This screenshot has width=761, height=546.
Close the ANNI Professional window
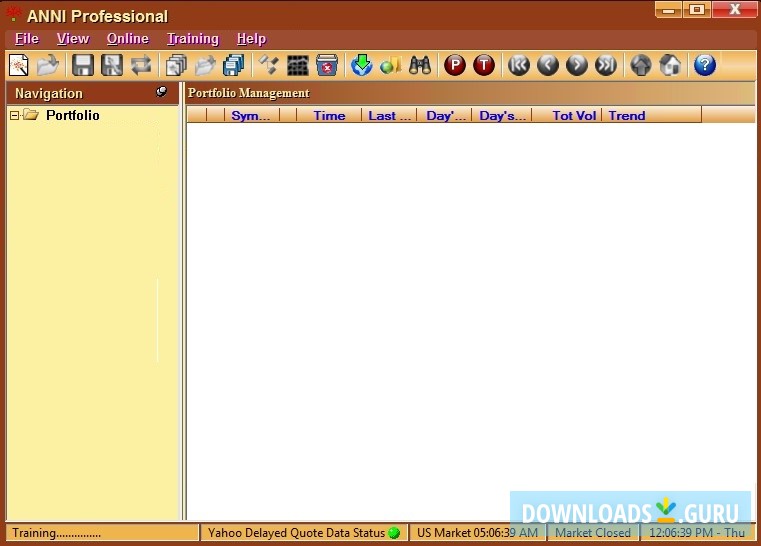point(734,10)
